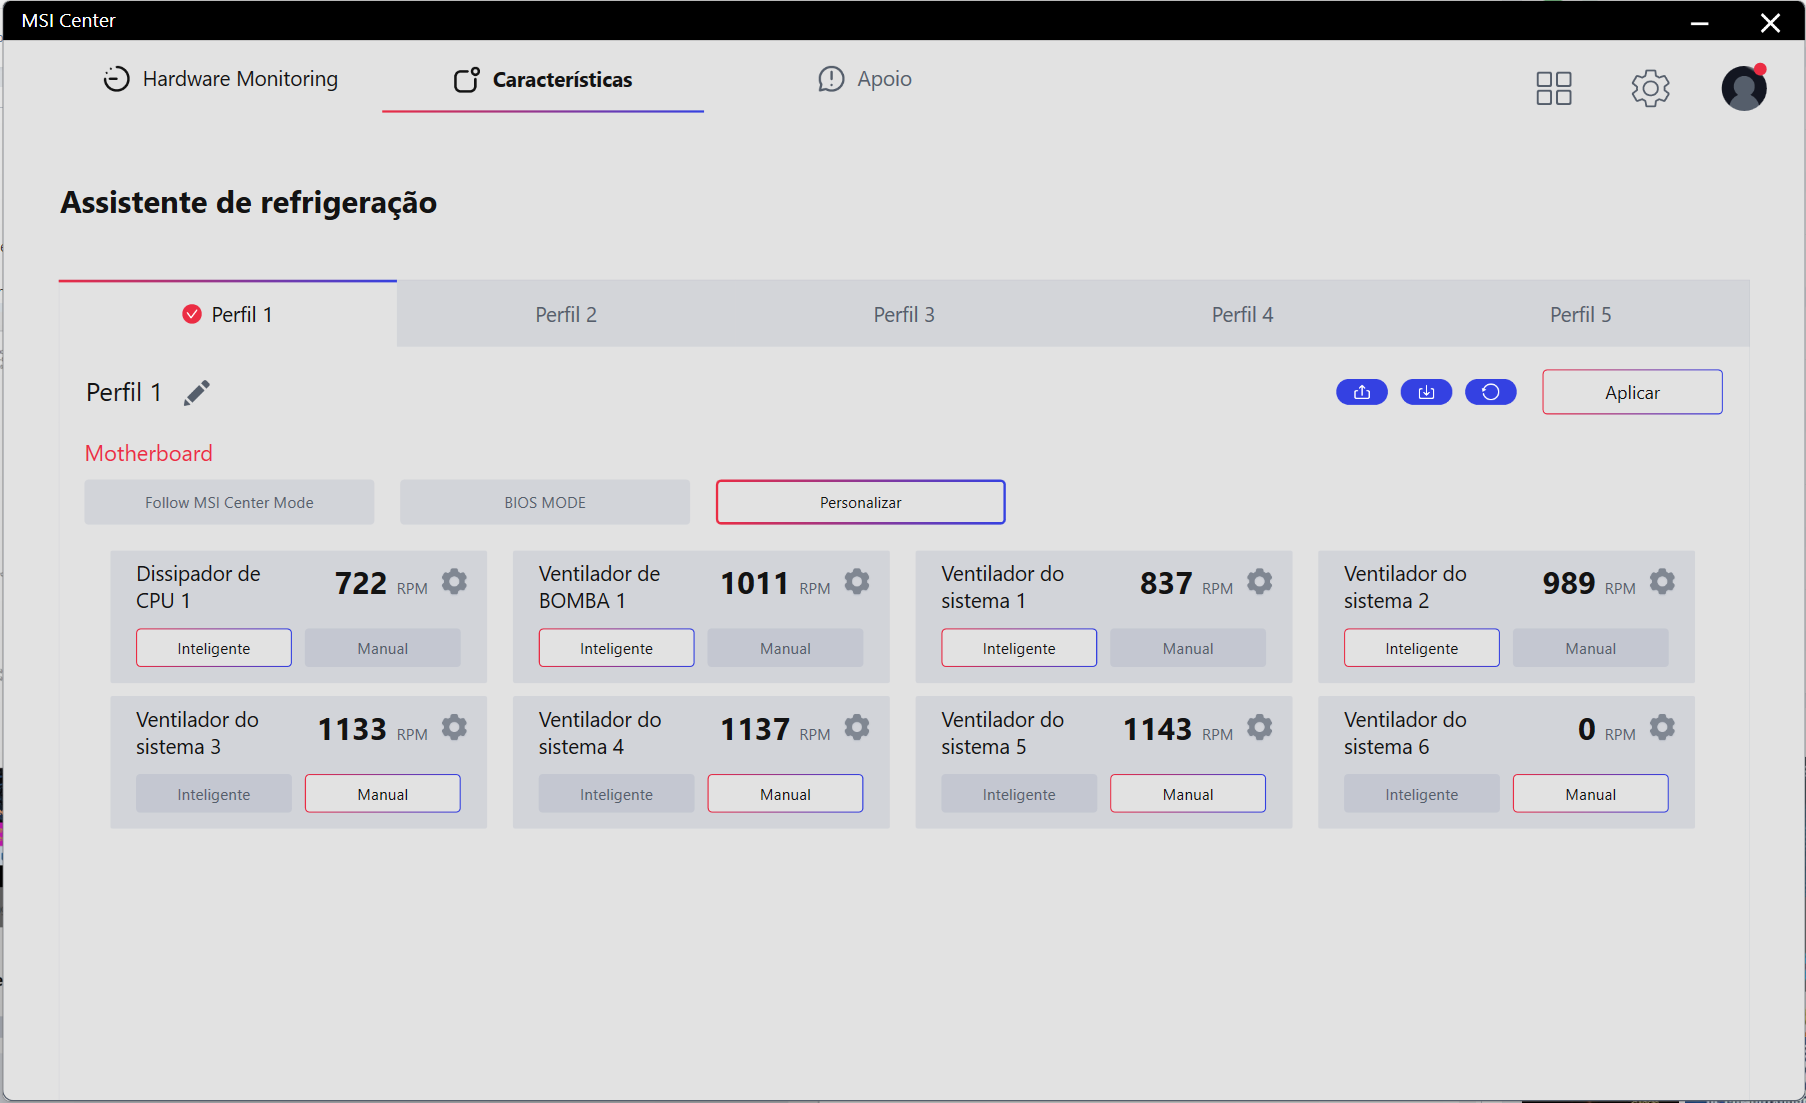Viewport: 1806px width, 1103px height.
Task: Switch to the Hardware Monitoring tab
Action: point(221,79)
